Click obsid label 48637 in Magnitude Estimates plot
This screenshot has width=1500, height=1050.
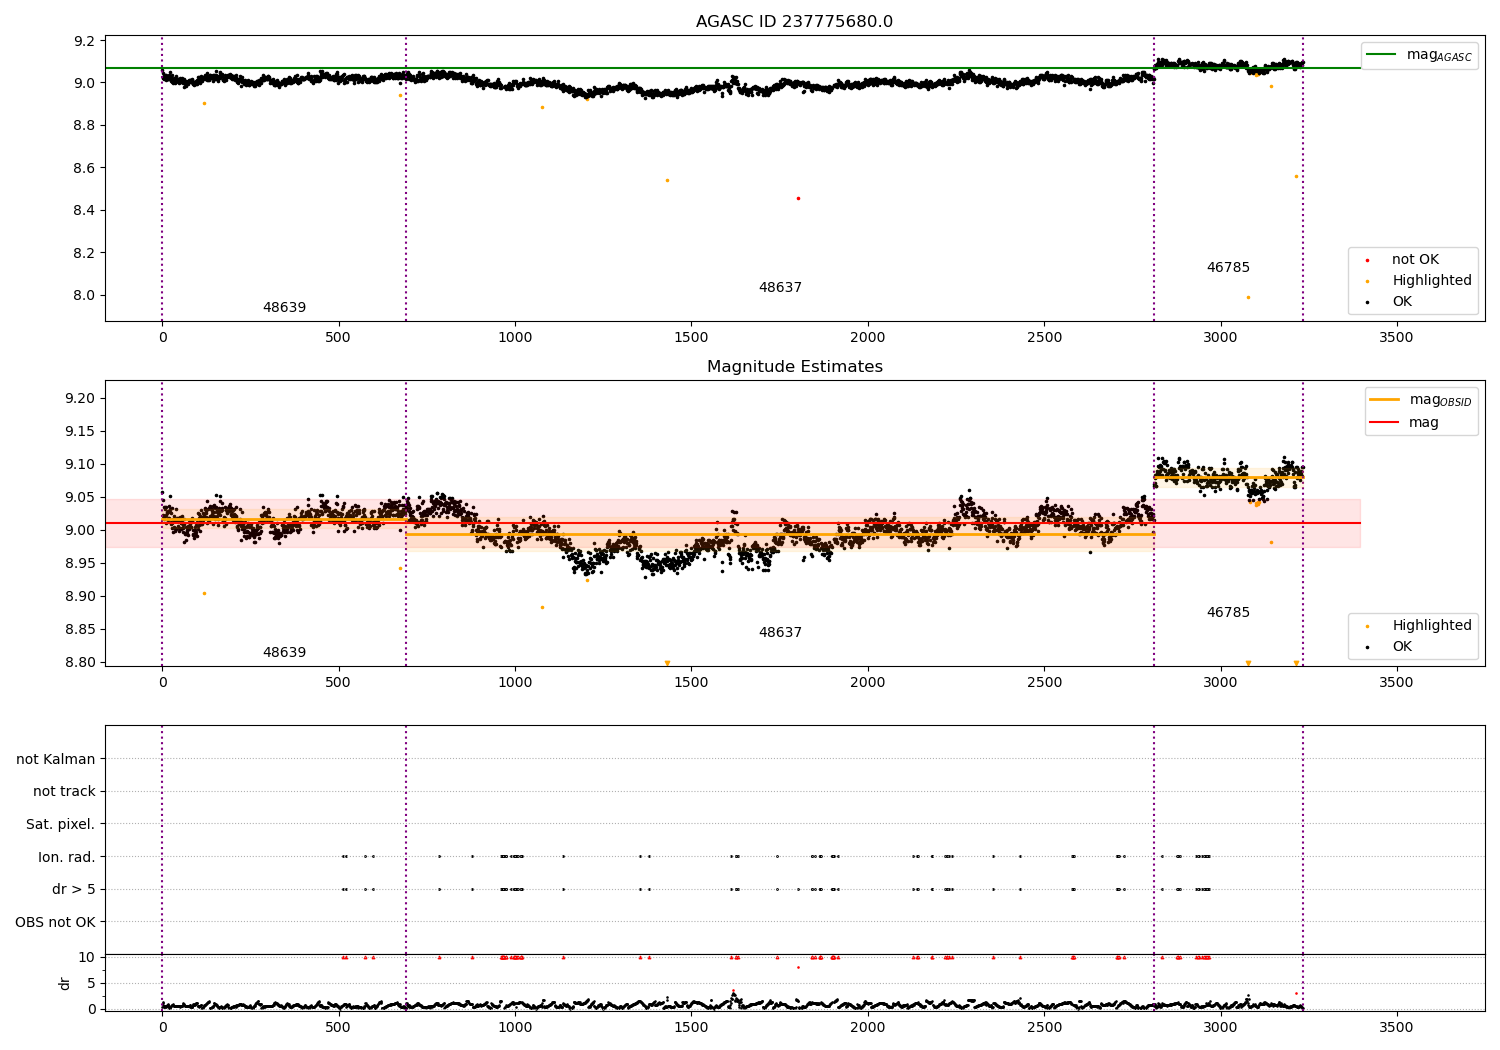coord(780,633)
